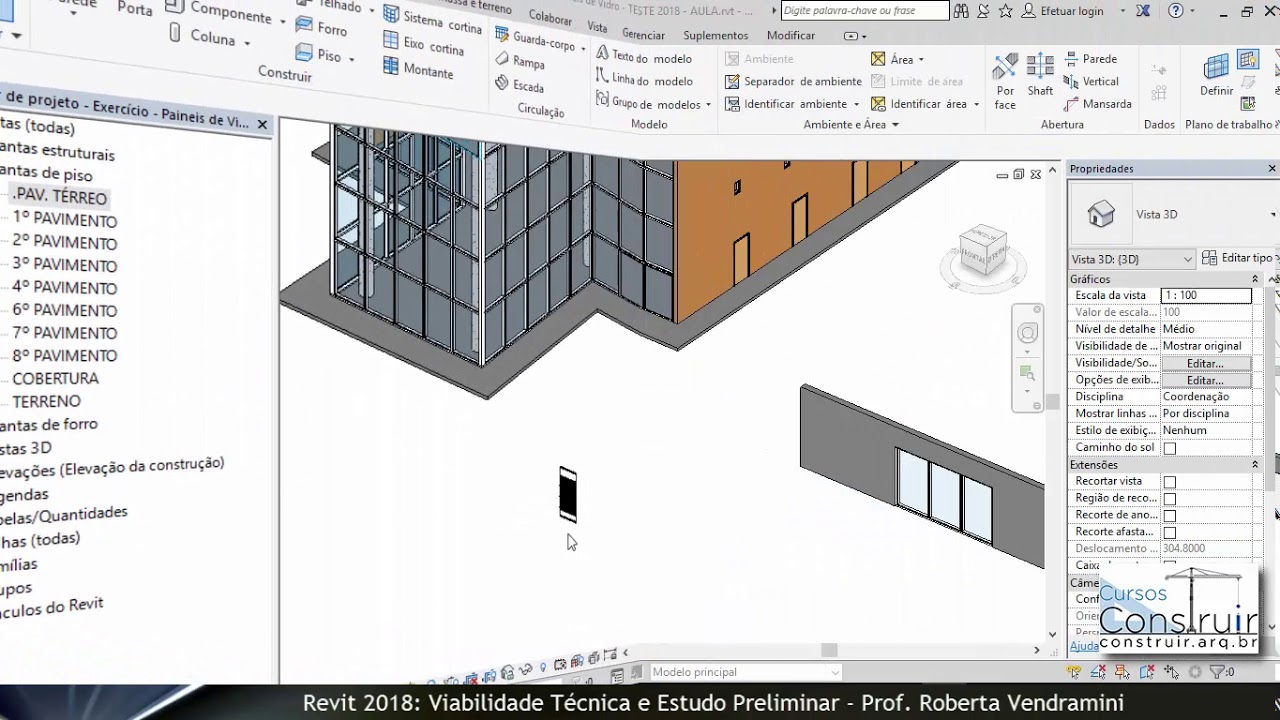
Task: Click Editar button for Visibilidade/Sobreposição
Action: coord(1205,363)
